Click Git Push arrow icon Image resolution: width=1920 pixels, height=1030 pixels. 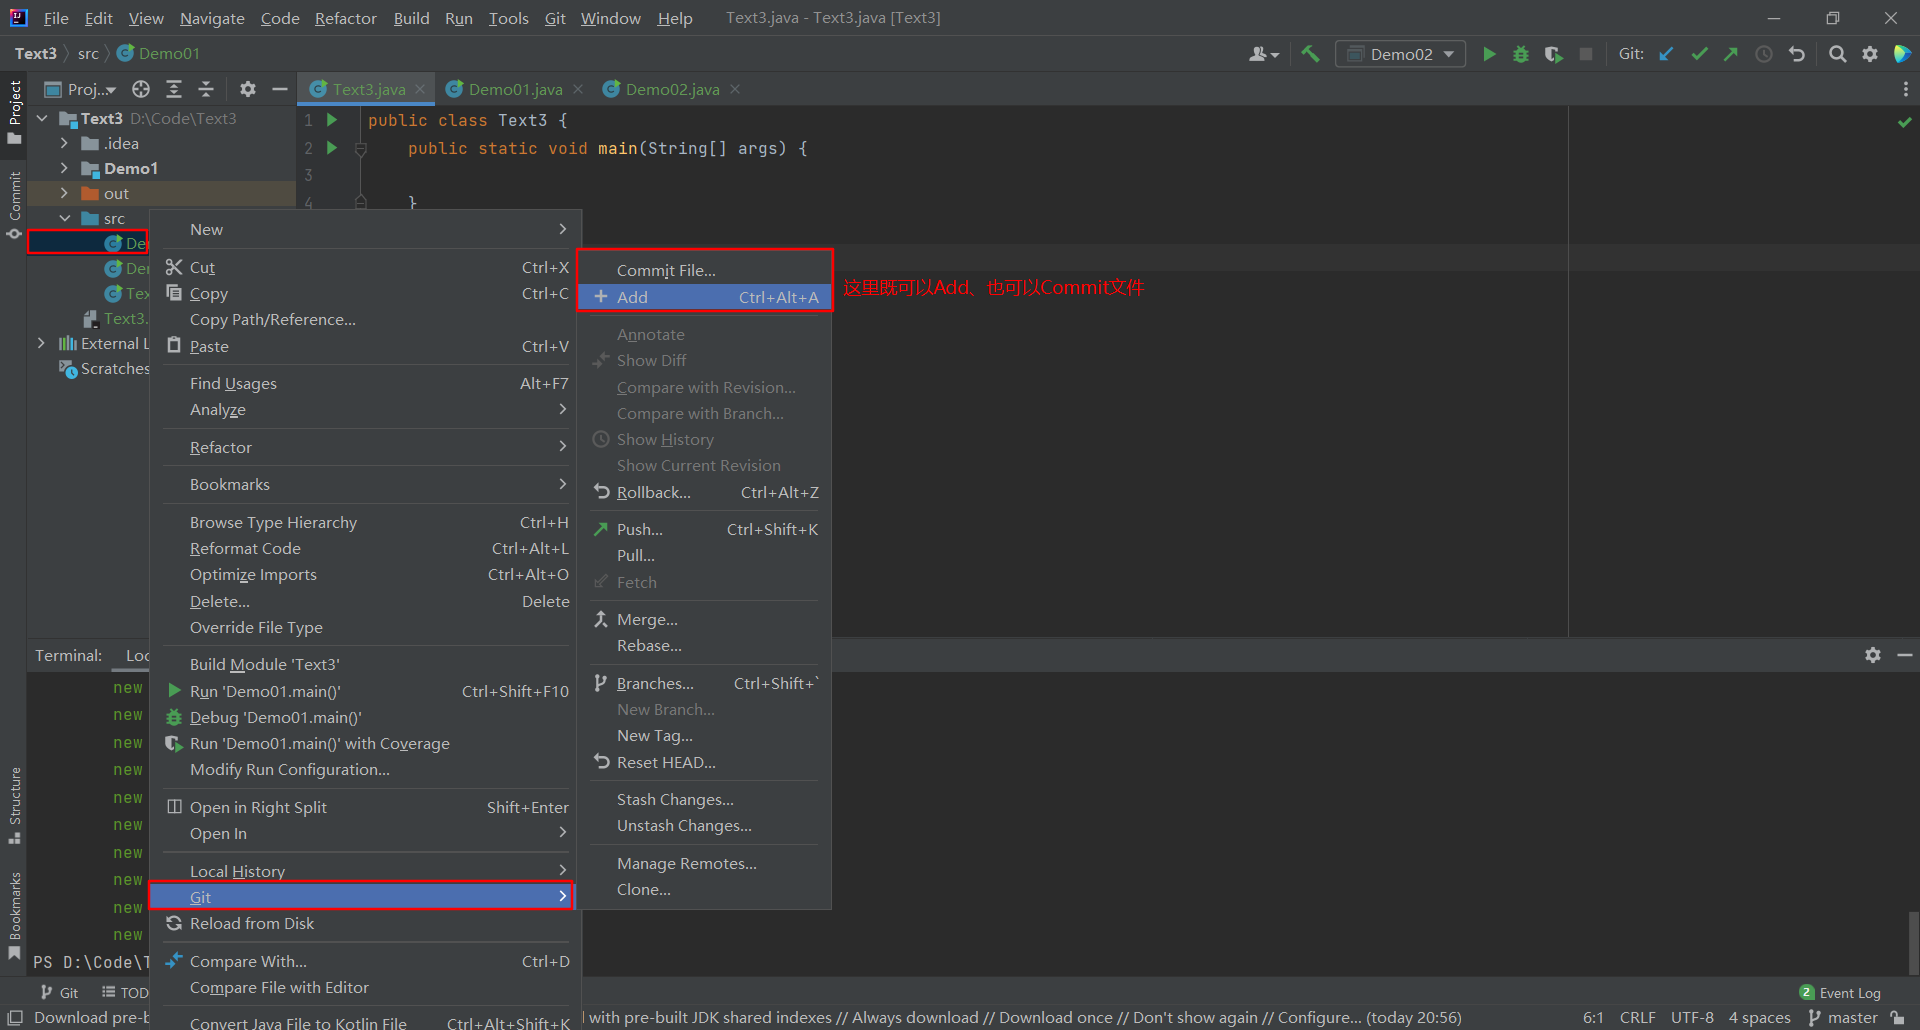coord(1731,54)
